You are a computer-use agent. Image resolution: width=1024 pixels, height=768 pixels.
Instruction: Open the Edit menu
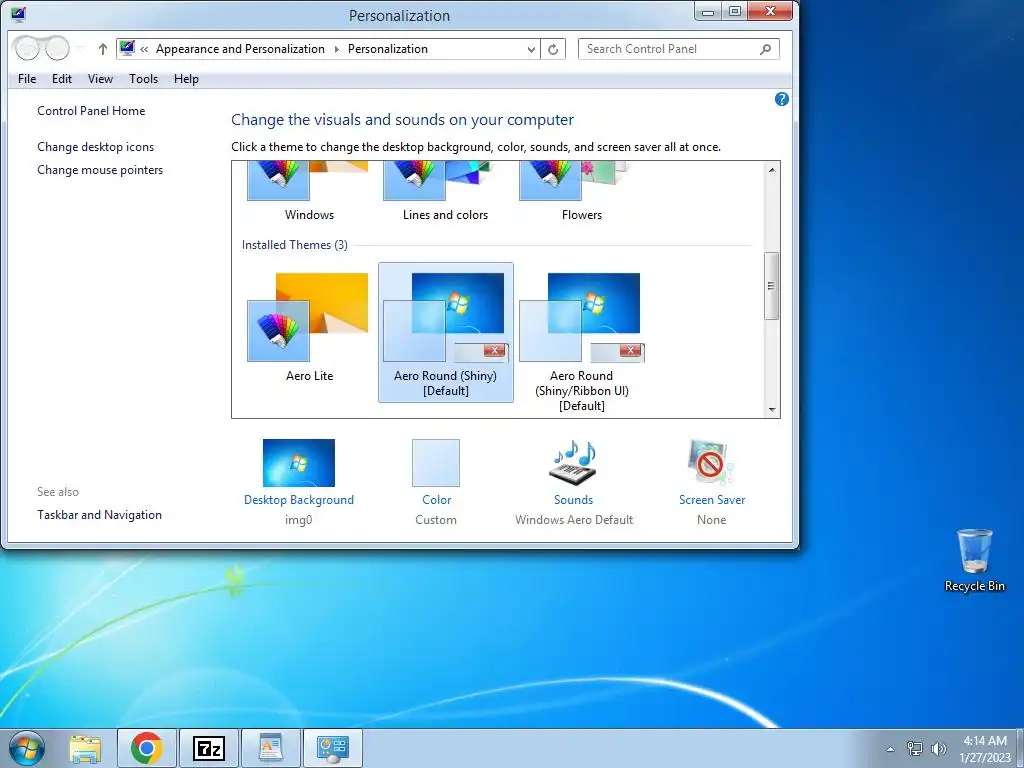pyautogui.click(x=61, y=79)
